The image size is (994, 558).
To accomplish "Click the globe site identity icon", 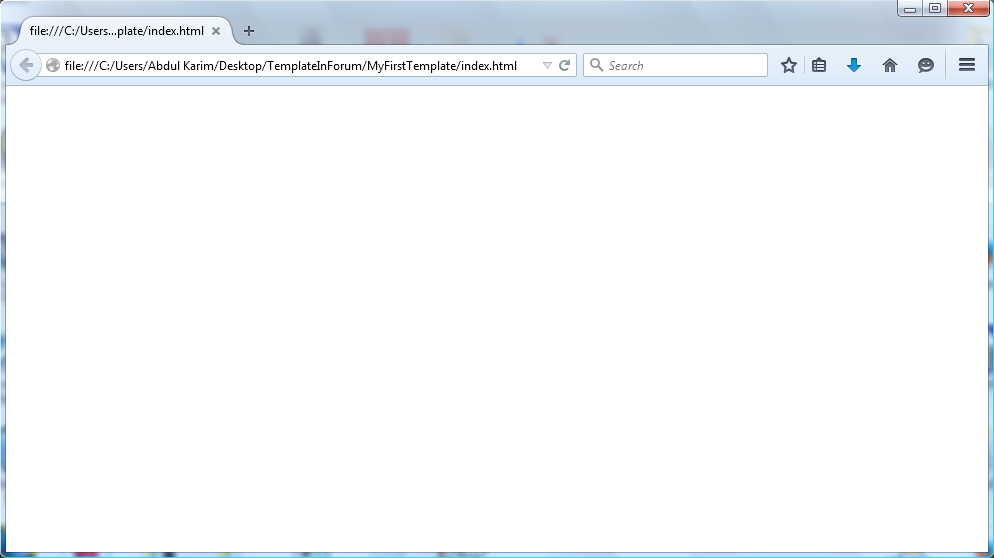I will pos(53,66).
